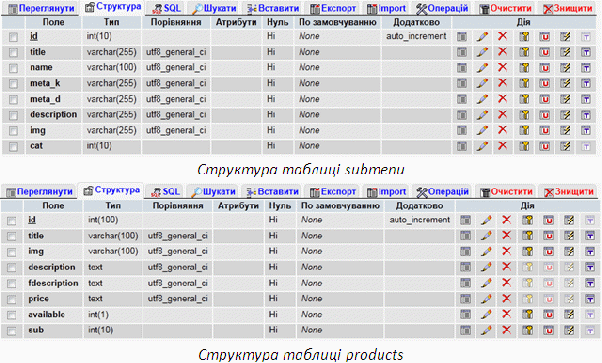Viewport: 602px width, 363px height.
Task: Switch to the Експорт tab in products table
Action: pyautogui.click(x=333, y=191)
